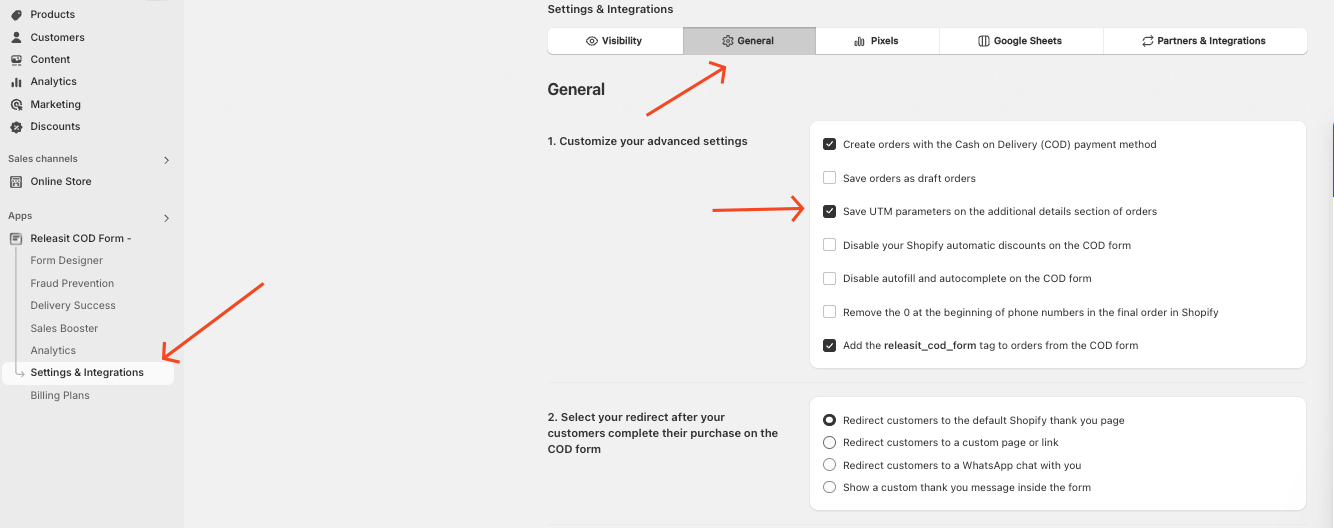This screenshot has width=1334, height=528.
Task: Click the Customers person icon
Action: point(16,37)
